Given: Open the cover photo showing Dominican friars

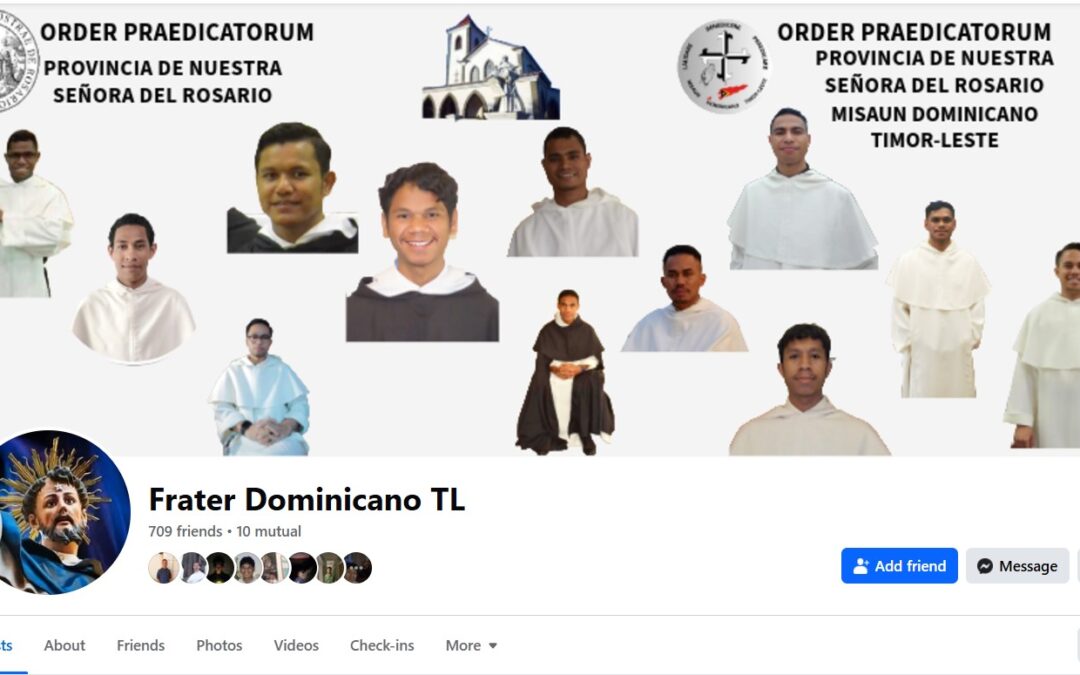Looking at the screenshot, I should [x=540, y=229].
